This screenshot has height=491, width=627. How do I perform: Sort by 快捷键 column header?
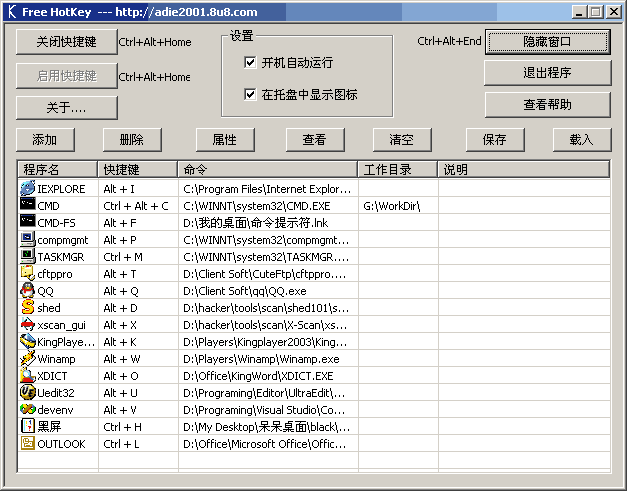pyautogui.click(x=138, y=170)
